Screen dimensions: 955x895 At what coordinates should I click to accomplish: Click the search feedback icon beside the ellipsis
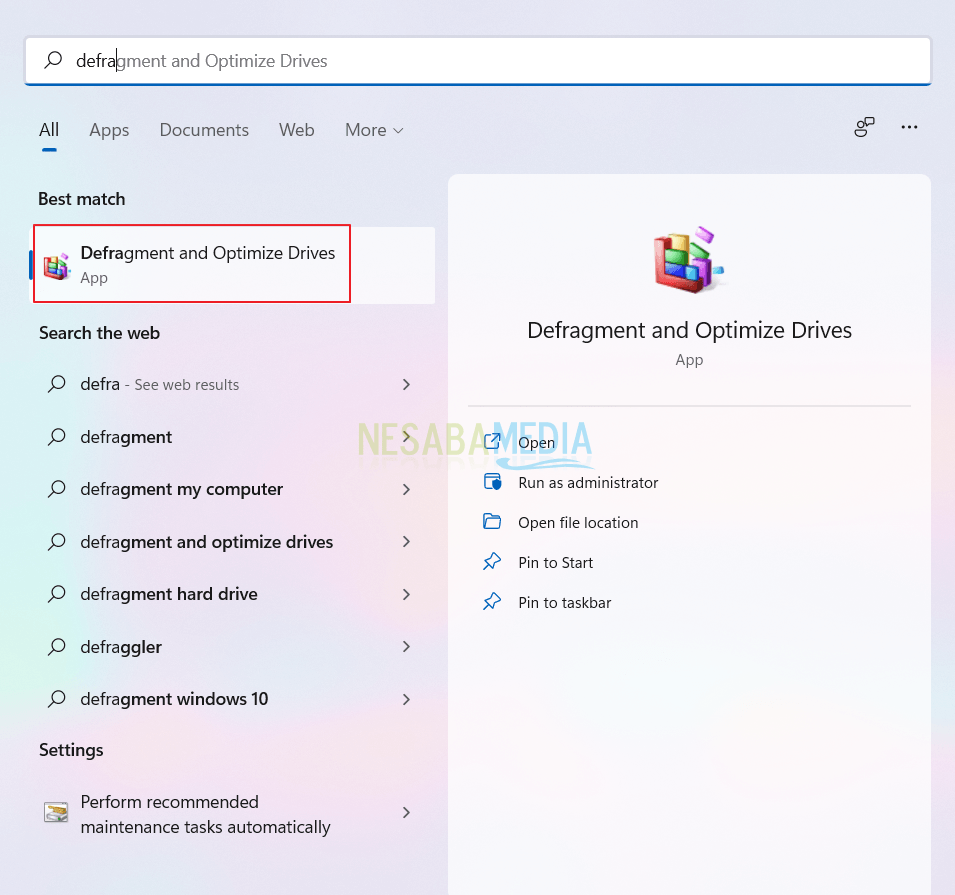[864, 127]
